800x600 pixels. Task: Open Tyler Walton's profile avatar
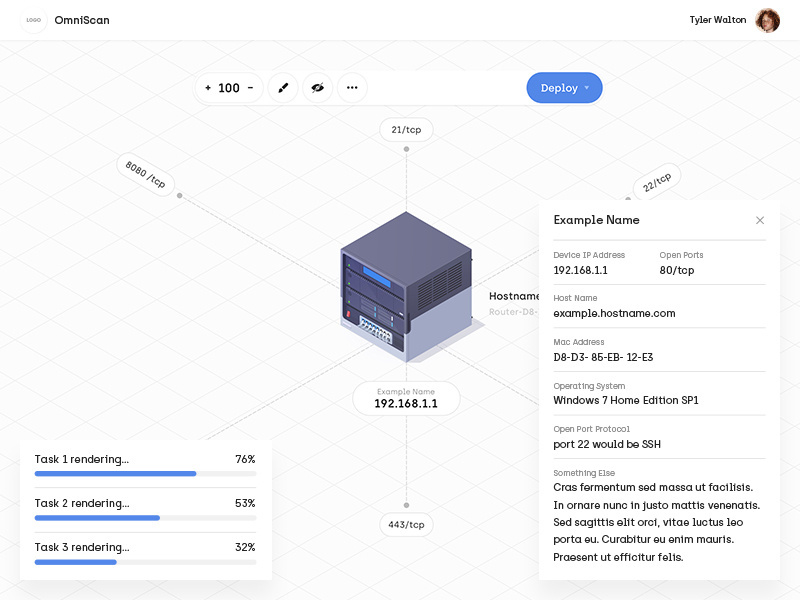[767, 20]
